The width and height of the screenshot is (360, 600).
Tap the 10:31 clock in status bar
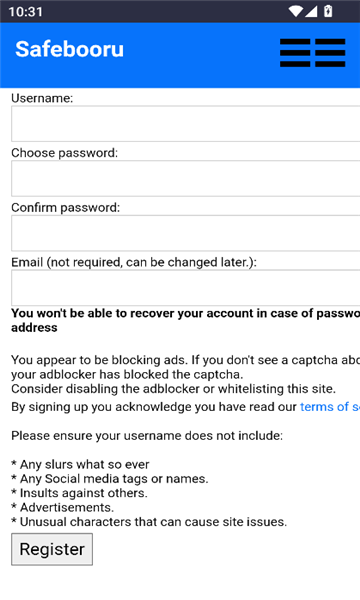(26, 12)
